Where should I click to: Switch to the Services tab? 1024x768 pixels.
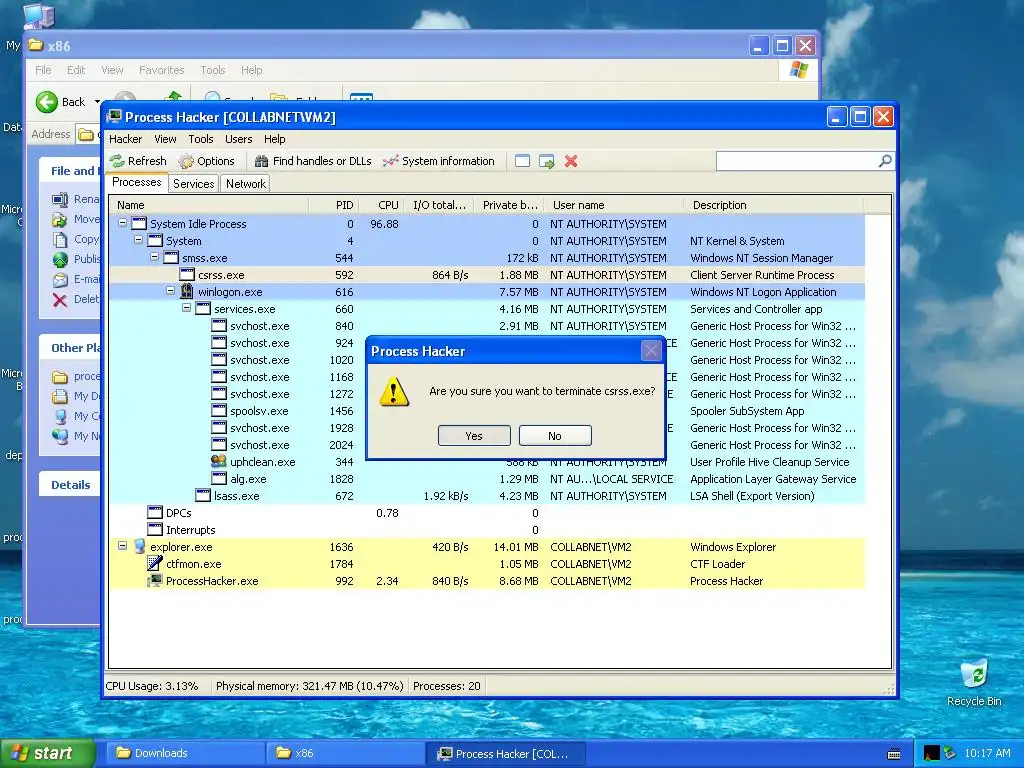tap(193, 184)
